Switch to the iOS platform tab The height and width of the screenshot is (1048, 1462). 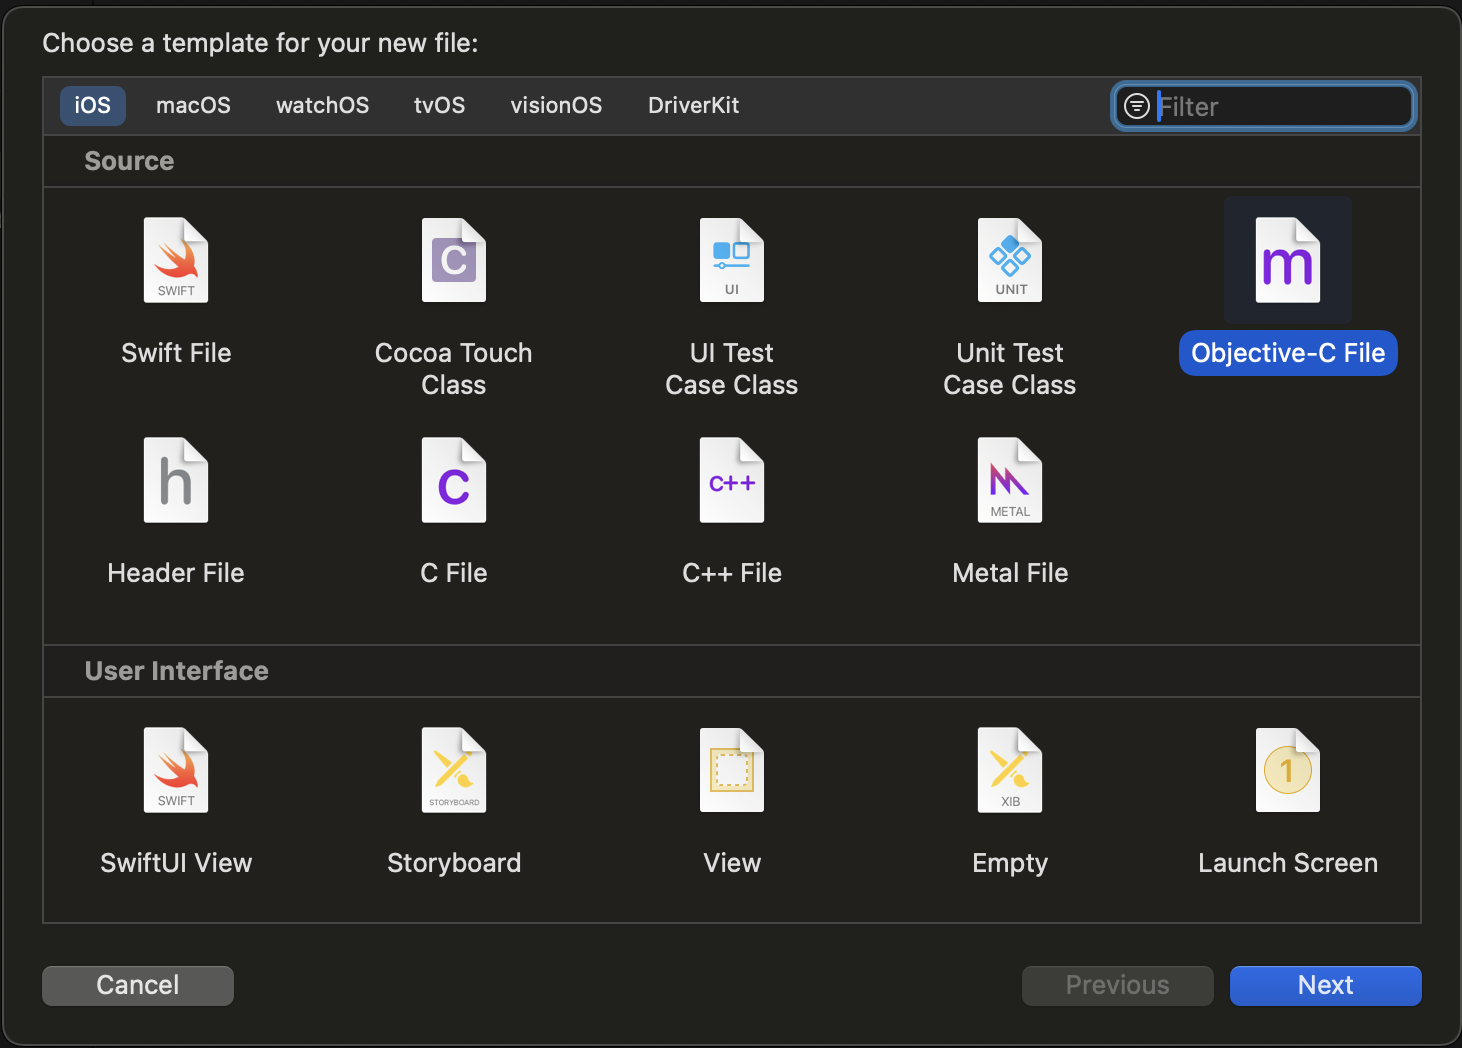93,105
